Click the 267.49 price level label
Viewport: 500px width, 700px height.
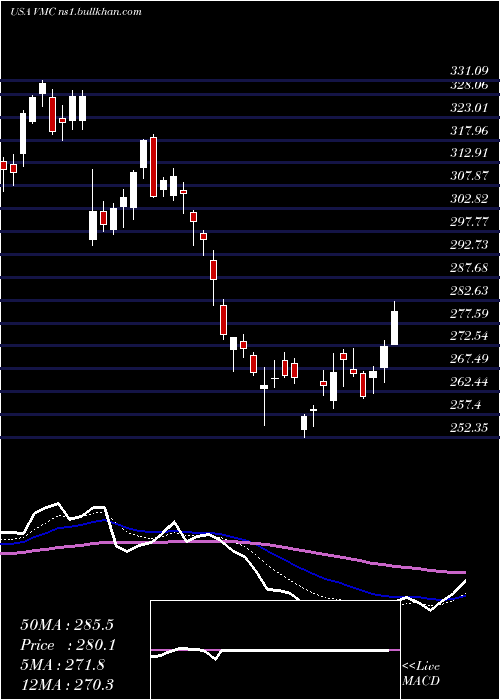469,360
